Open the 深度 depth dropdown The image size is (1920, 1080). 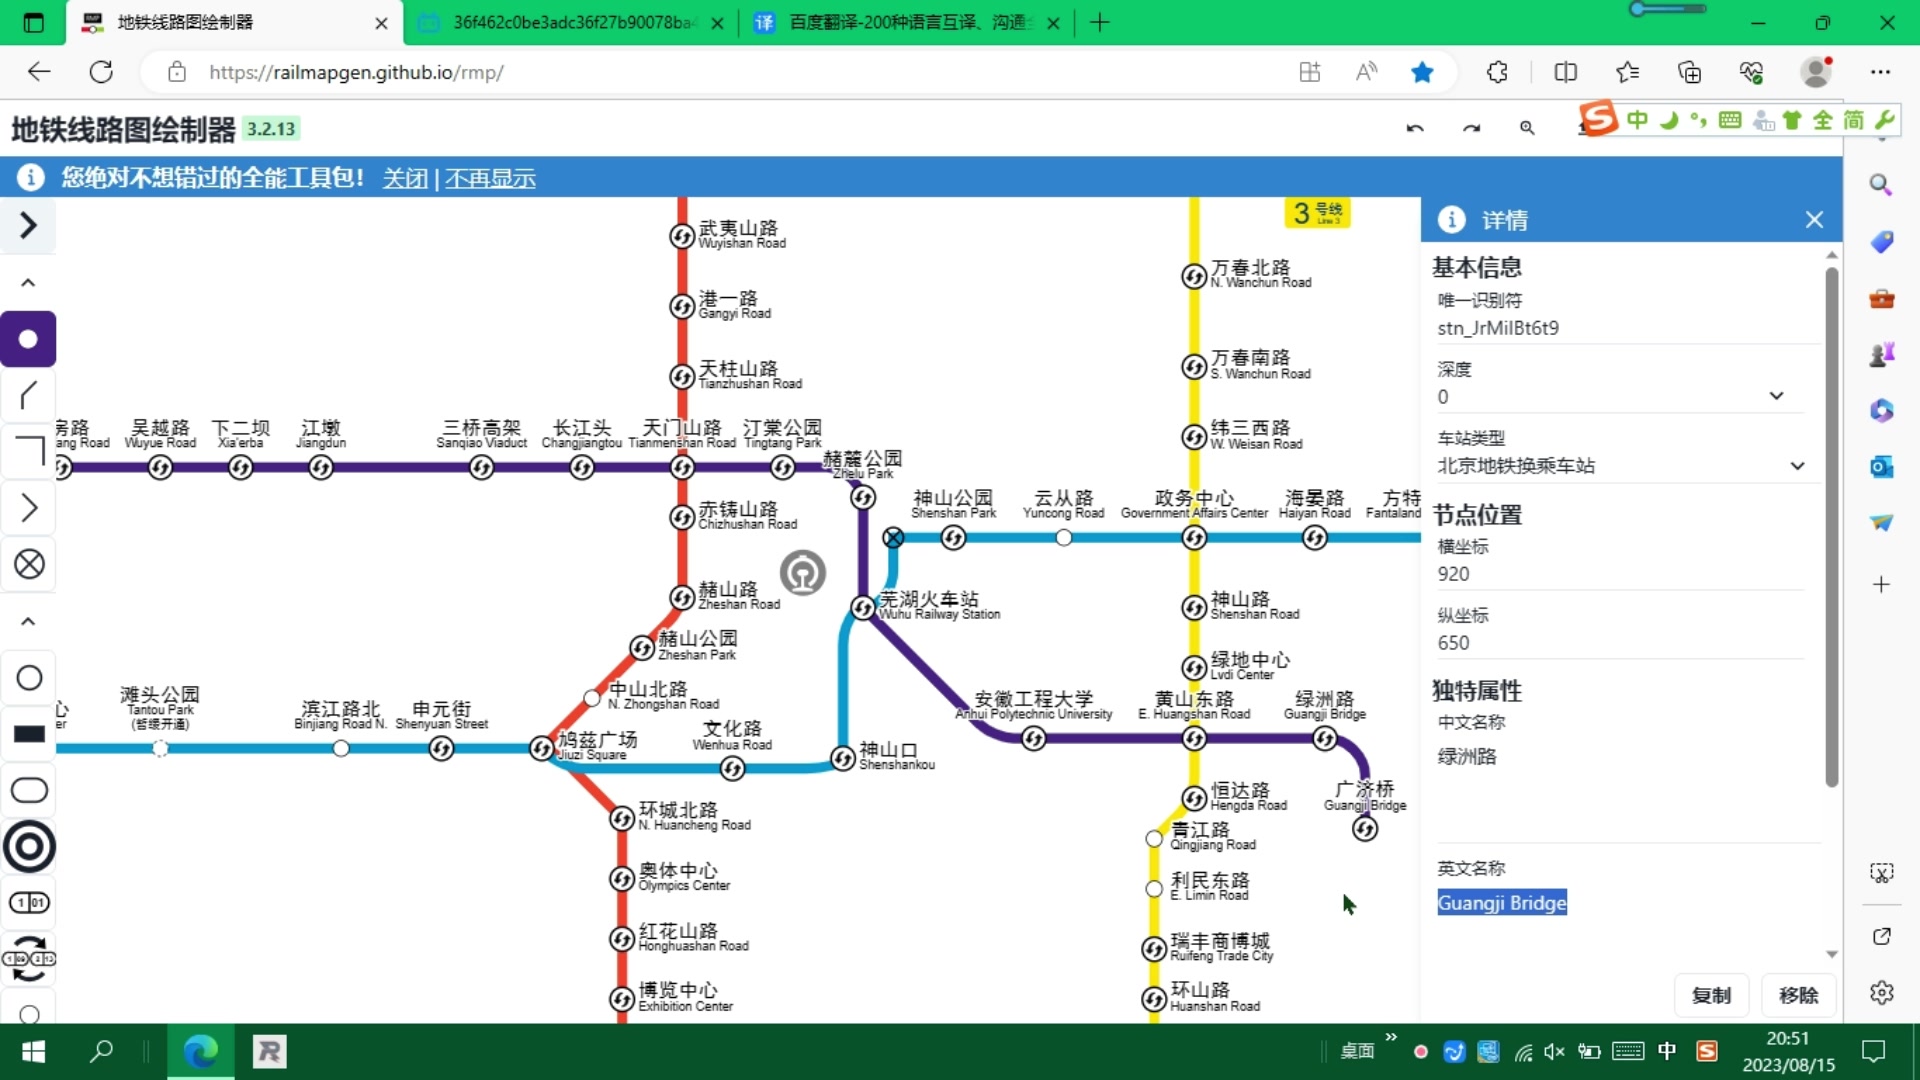[1777, 396]
